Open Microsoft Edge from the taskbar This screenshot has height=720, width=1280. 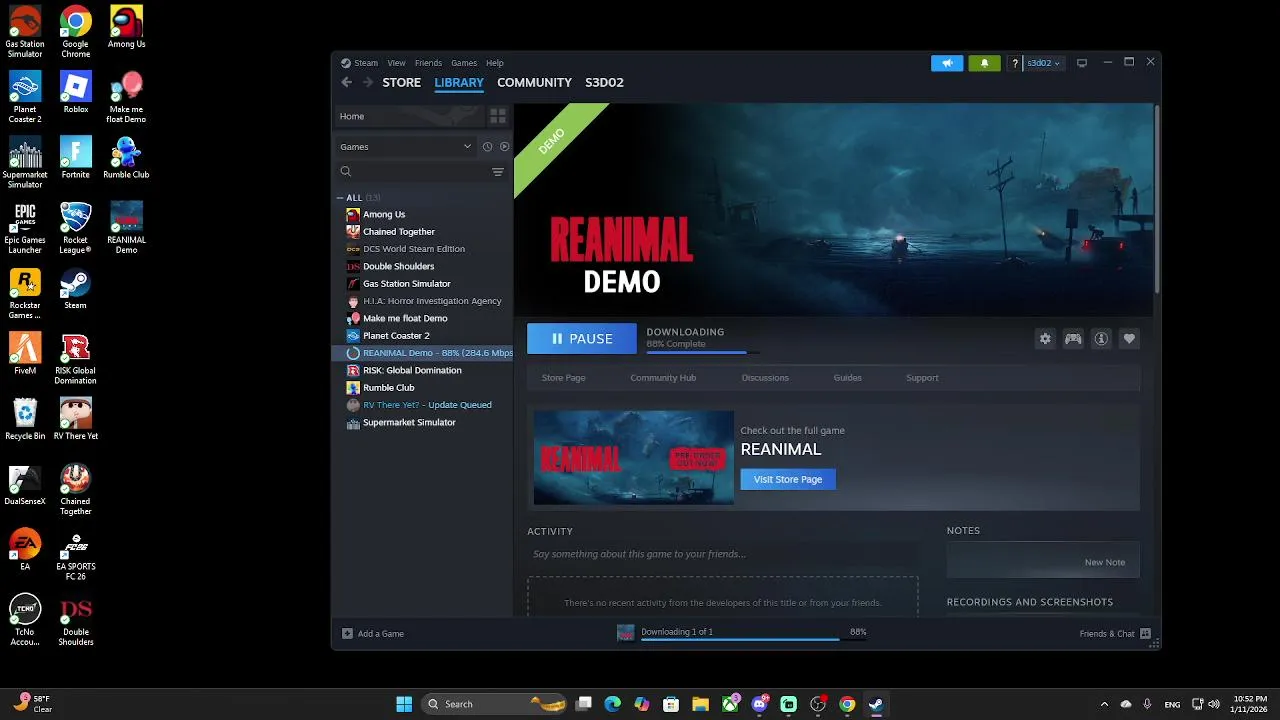tap(612, 704)
